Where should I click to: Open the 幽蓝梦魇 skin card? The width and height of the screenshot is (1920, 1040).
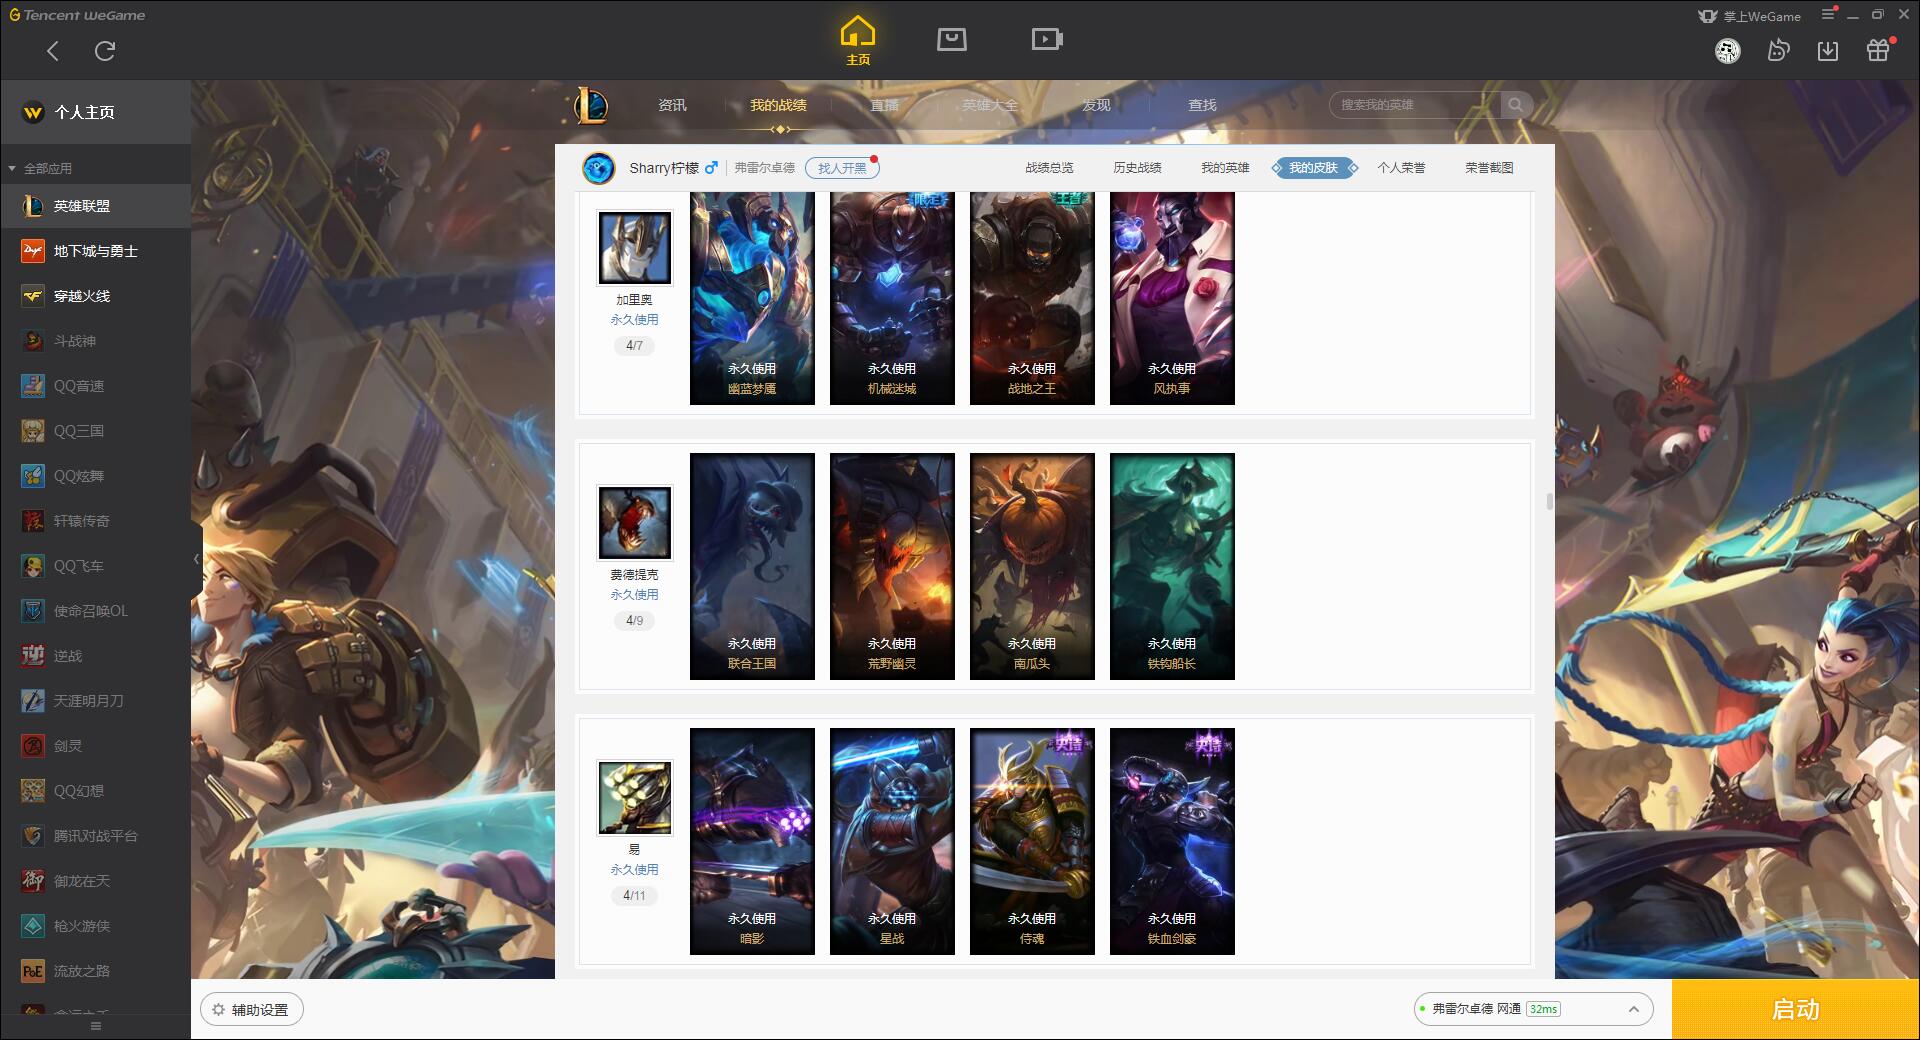(752, 299)
